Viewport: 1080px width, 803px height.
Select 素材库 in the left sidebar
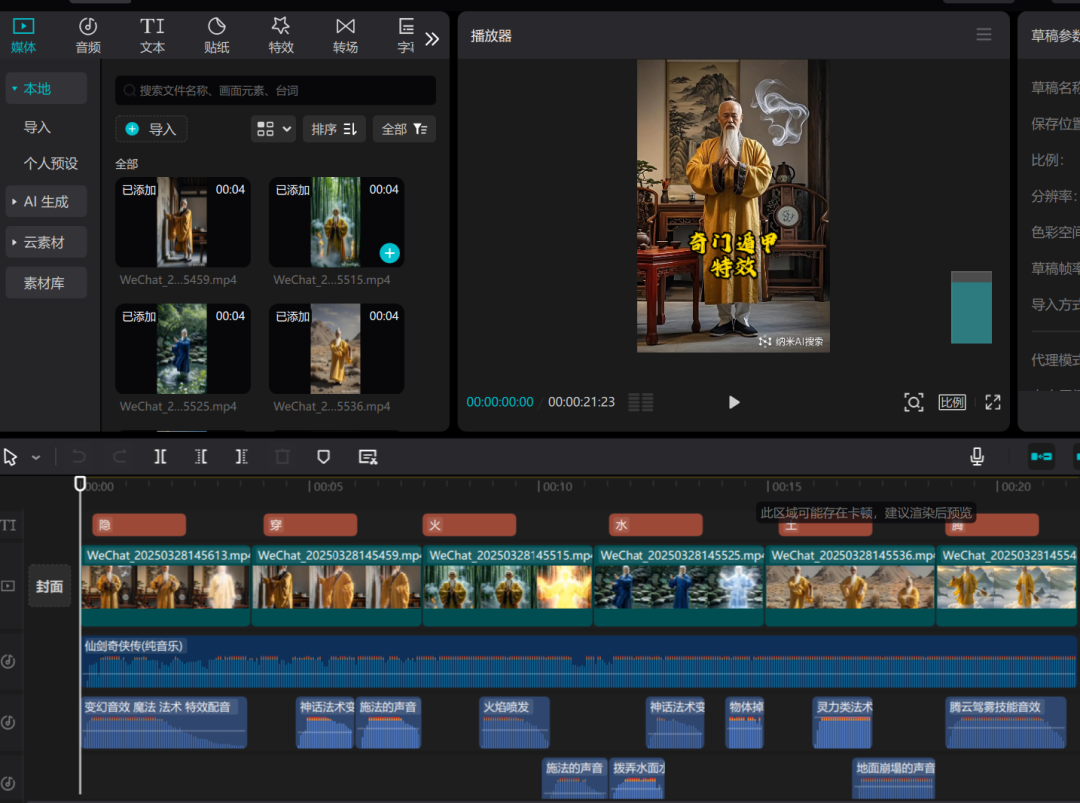[44, 283]
